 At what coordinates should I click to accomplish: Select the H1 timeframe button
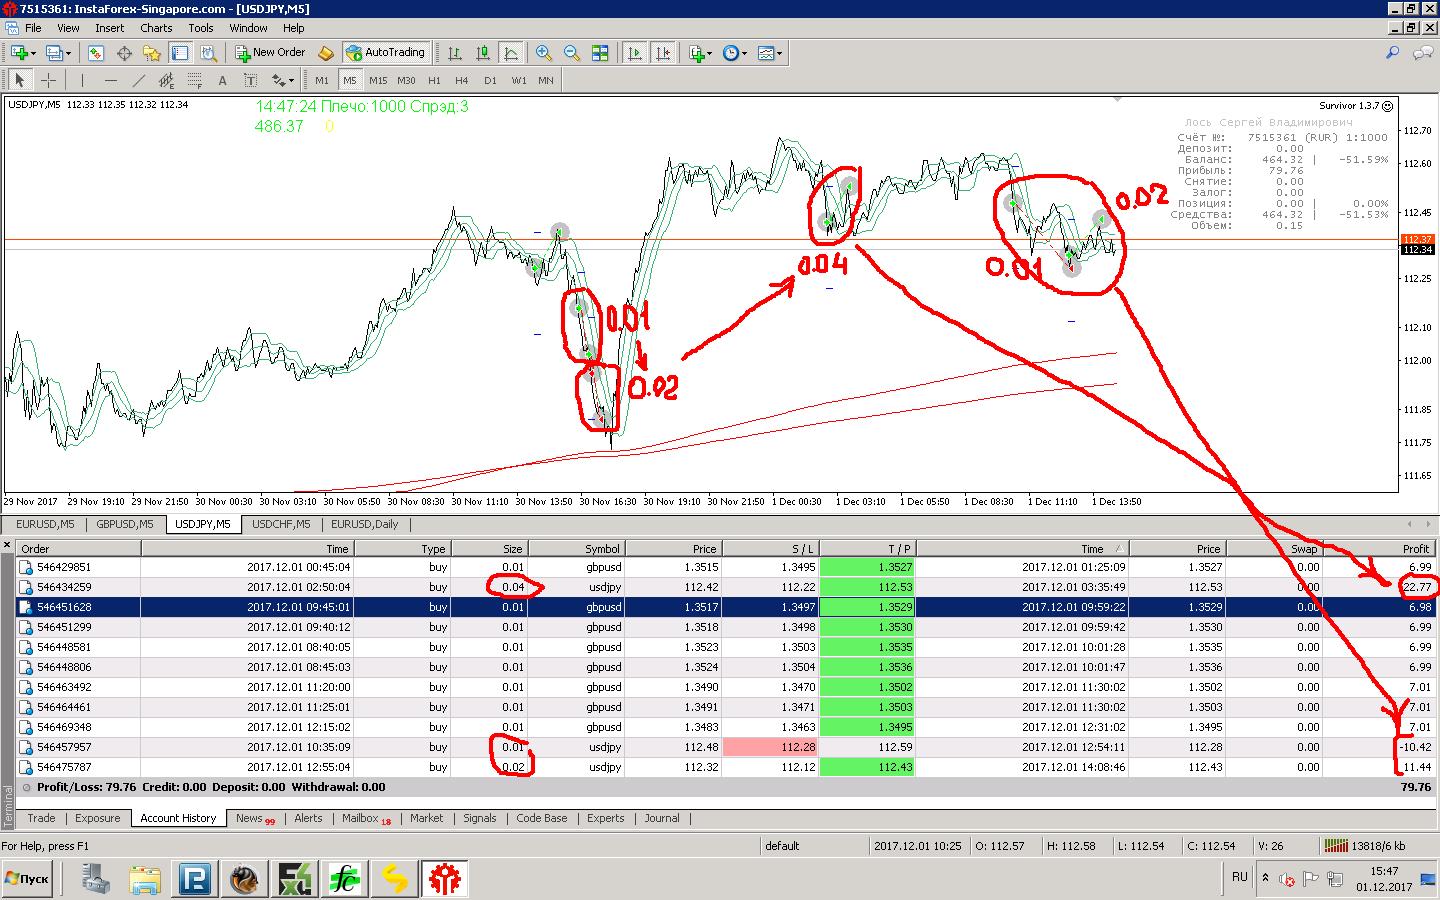[x=434, y=80]
